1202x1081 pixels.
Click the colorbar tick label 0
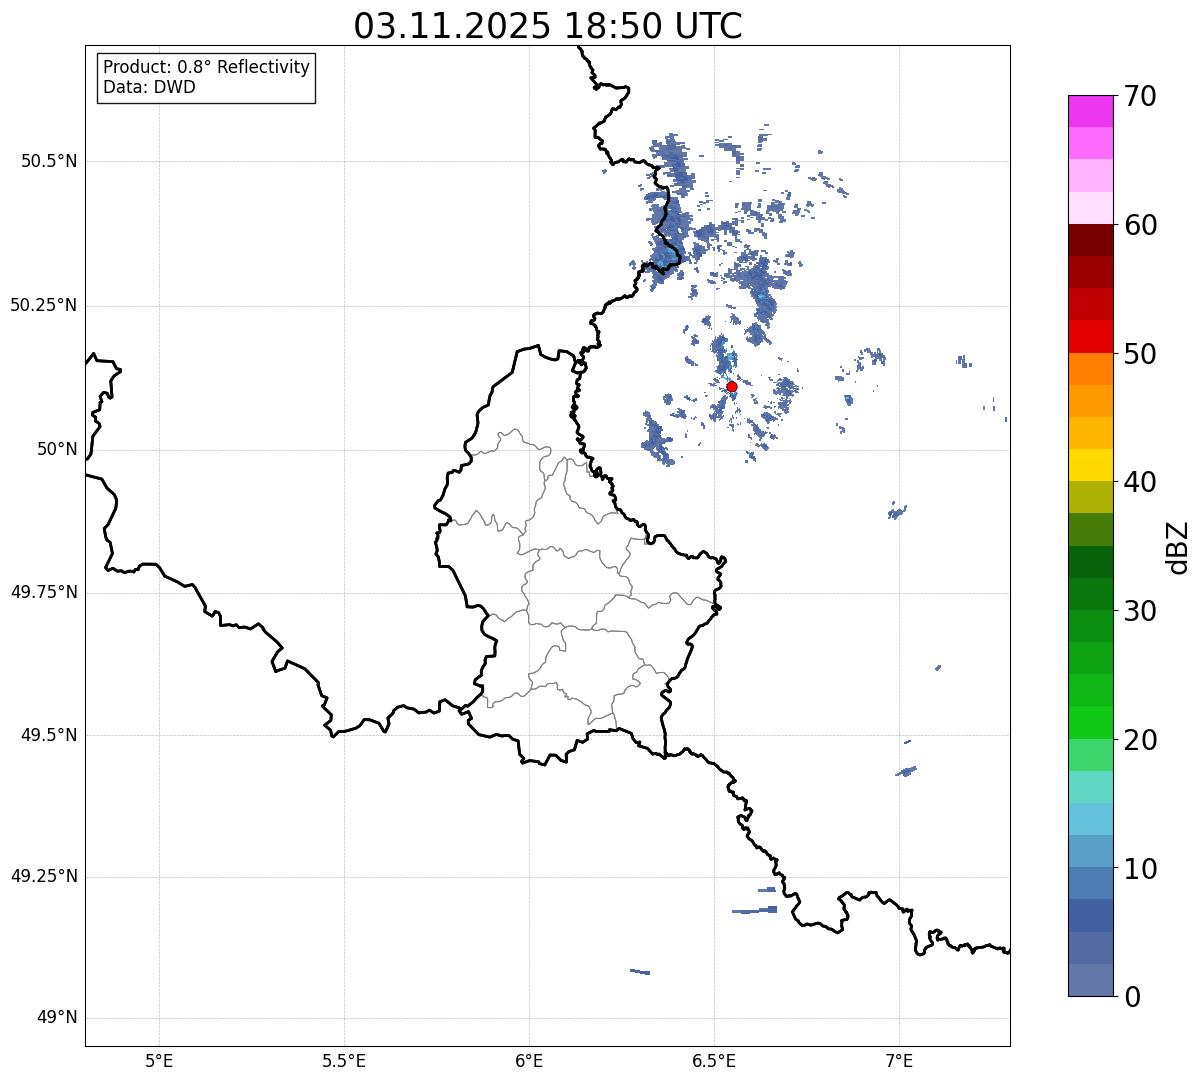(x=1131, y=997)
